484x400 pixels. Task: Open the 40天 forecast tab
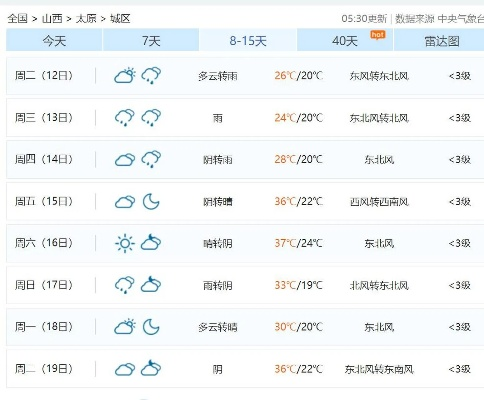345,40
